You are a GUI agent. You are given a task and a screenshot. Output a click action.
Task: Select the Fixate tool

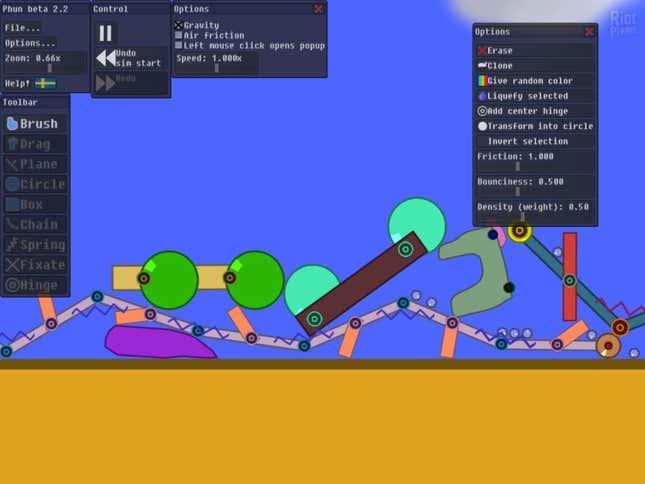click(x=35, y=265)
